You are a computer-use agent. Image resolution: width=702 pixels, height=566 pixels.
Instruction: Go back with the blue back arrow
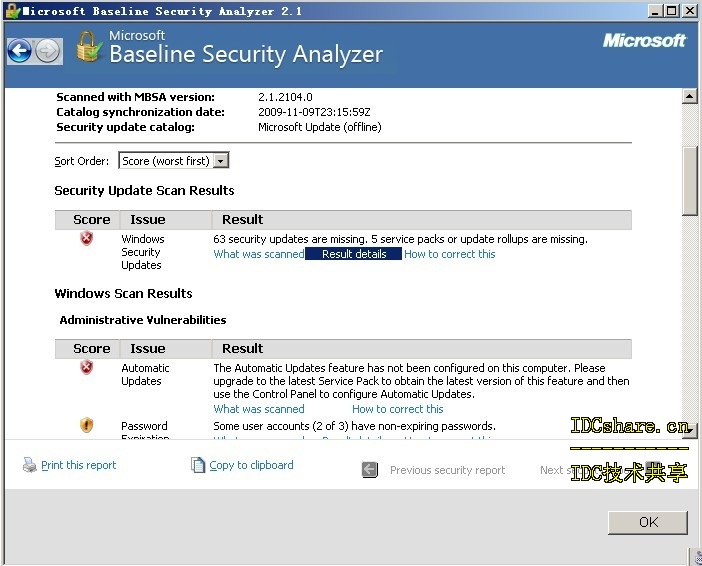[19, 51]
